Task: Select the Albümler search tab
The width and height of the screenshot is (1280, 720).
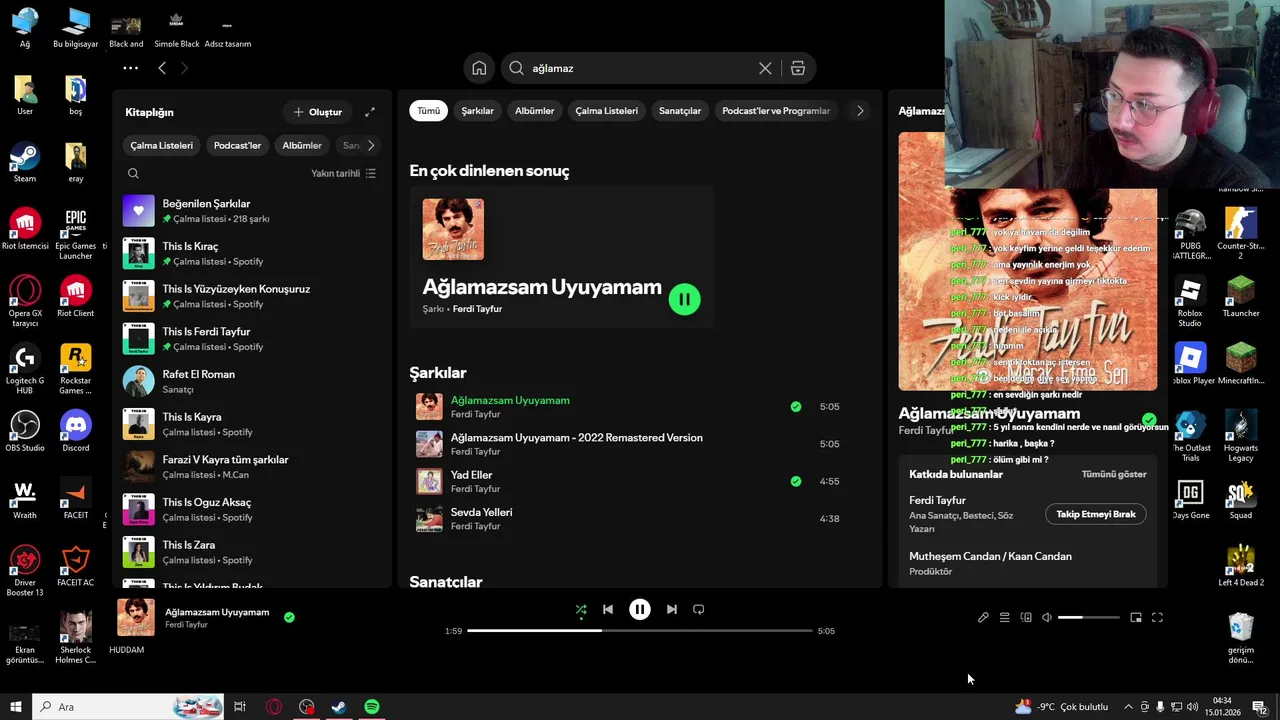Action: (534, 111)
